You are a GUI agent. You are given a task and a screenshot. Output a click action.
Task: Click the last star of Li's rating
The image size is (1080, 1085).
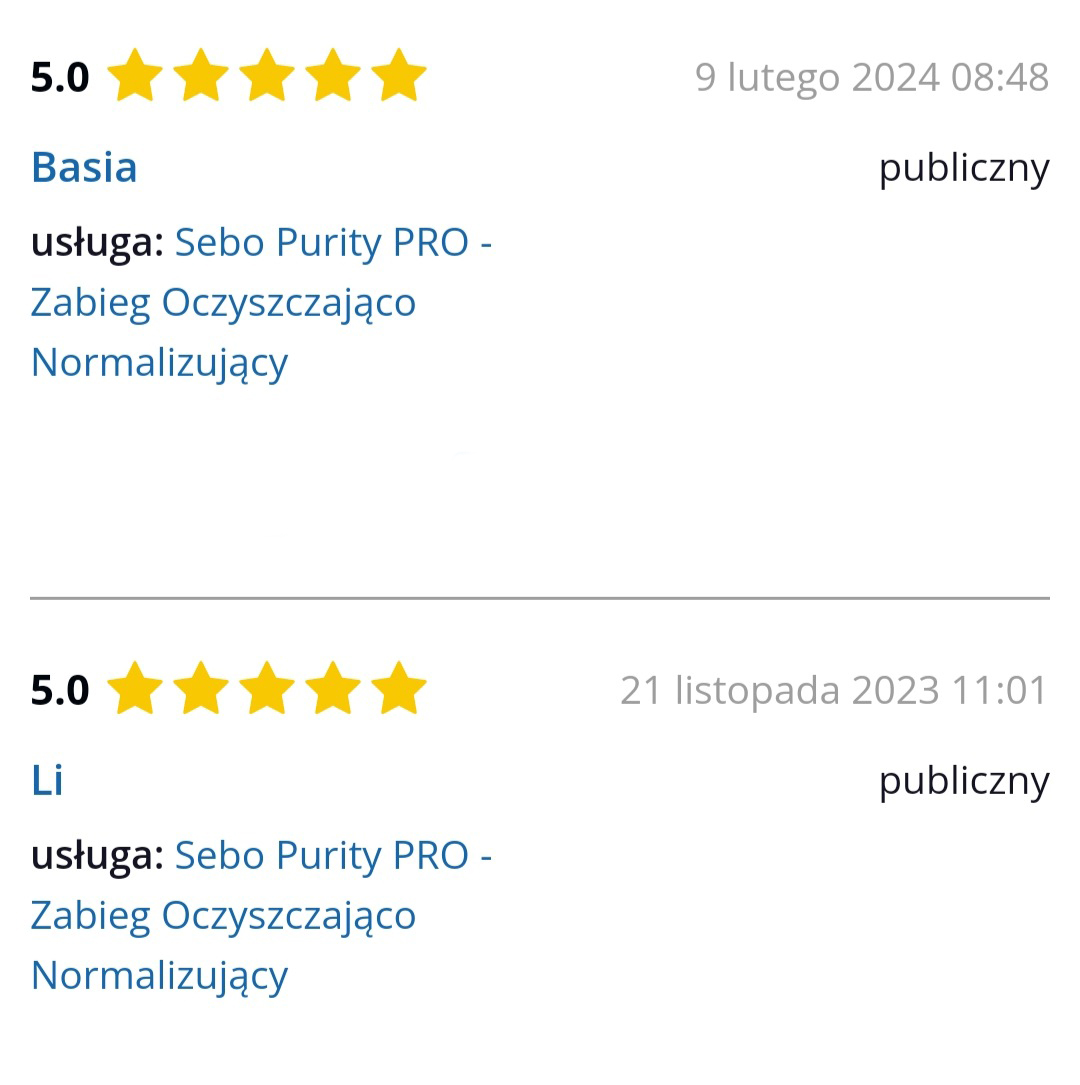(400, 687)
